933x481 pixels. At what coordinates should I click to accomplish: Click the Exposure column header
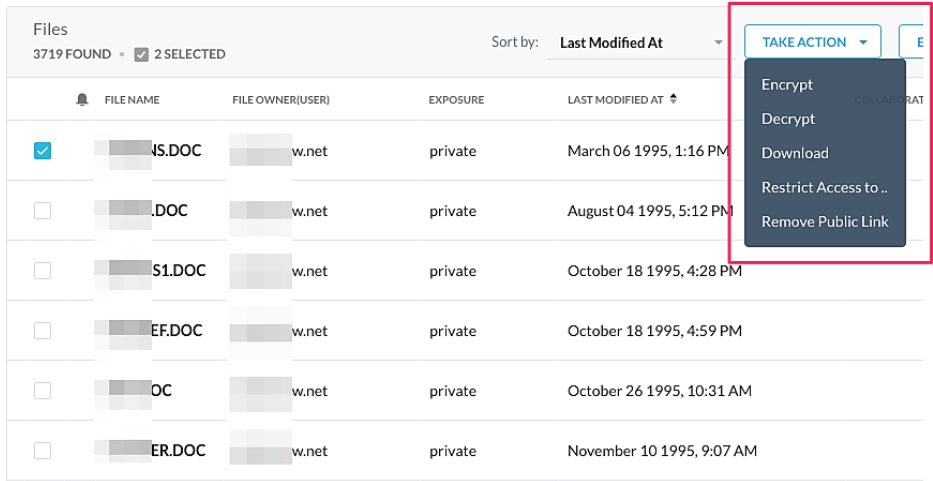click(456, 100)
